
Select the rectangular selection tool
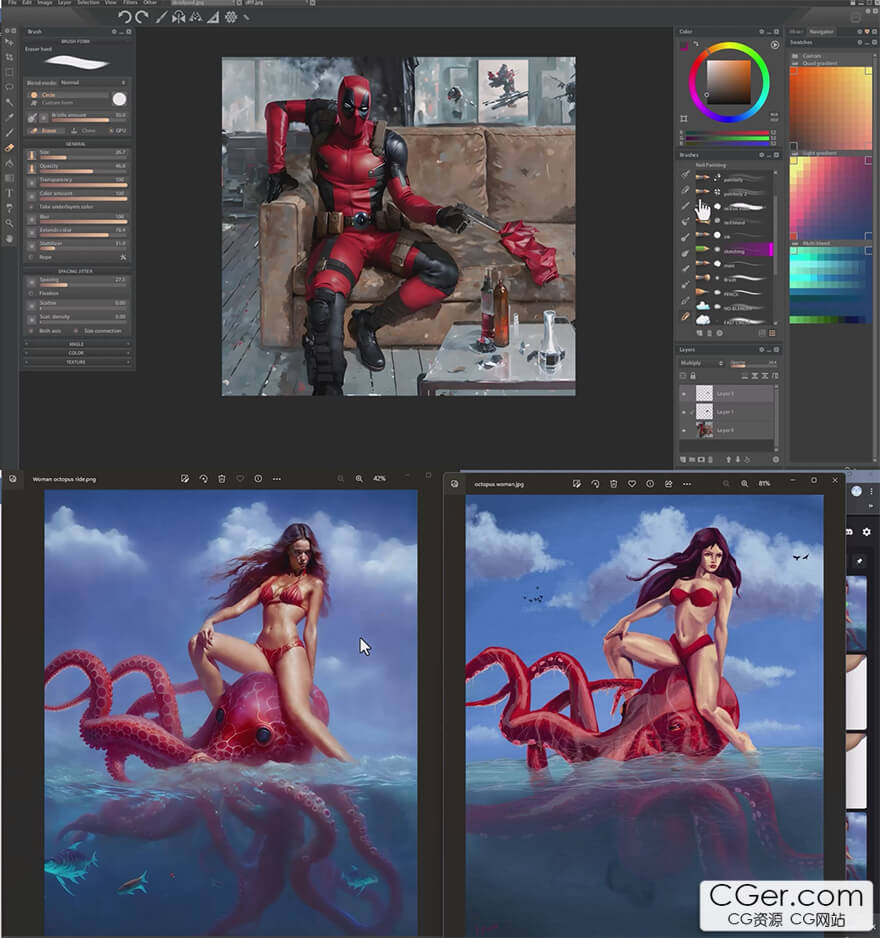tap(9, 72)
